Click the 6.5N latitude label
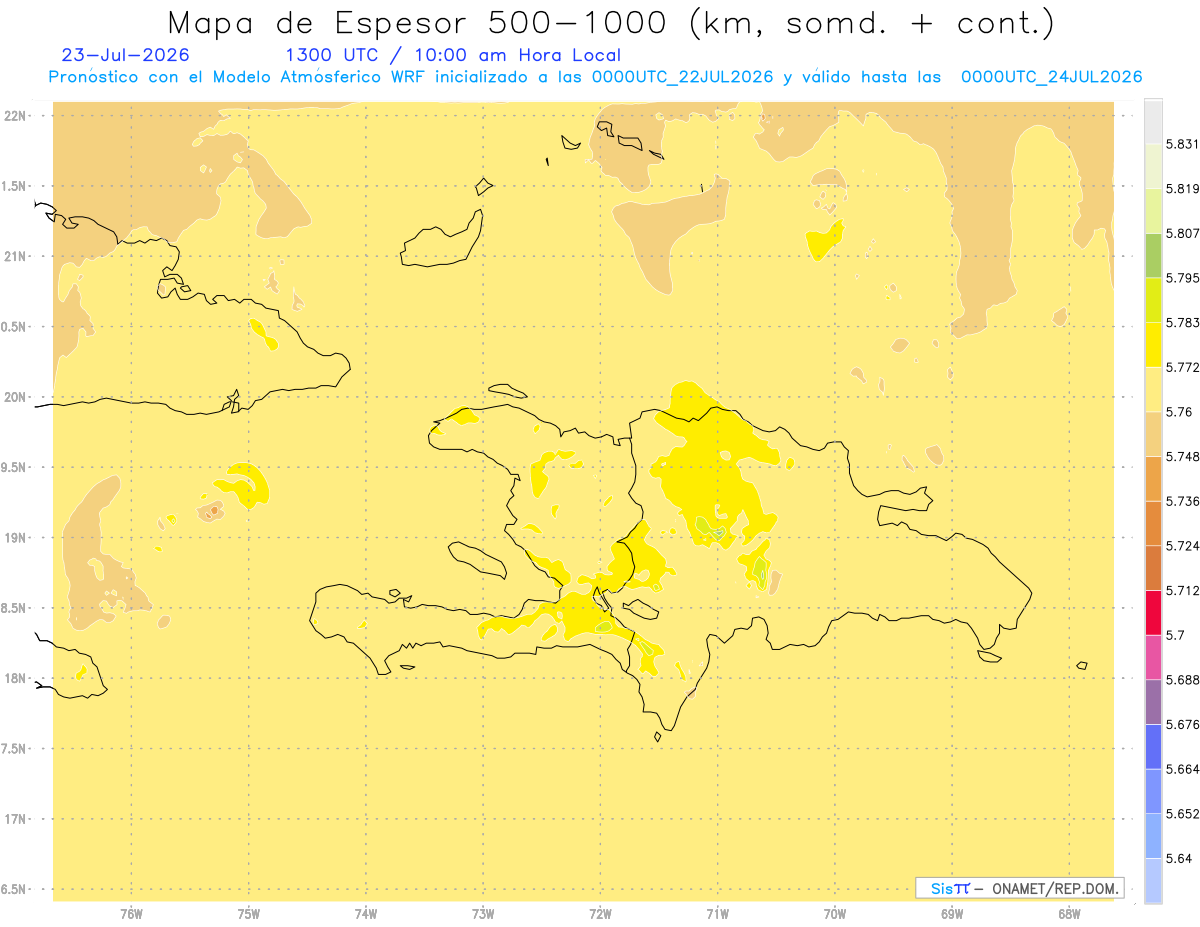This screenshot has width=1200, height=927. (14, 889)
